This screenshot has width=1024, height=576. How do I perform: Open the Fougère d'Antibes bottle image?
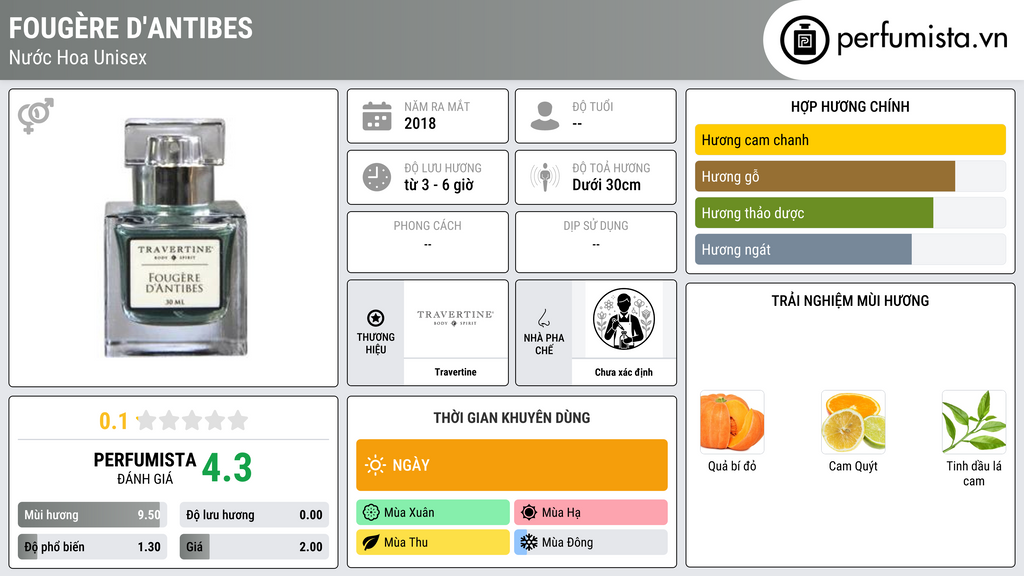(x=175, y=237)
